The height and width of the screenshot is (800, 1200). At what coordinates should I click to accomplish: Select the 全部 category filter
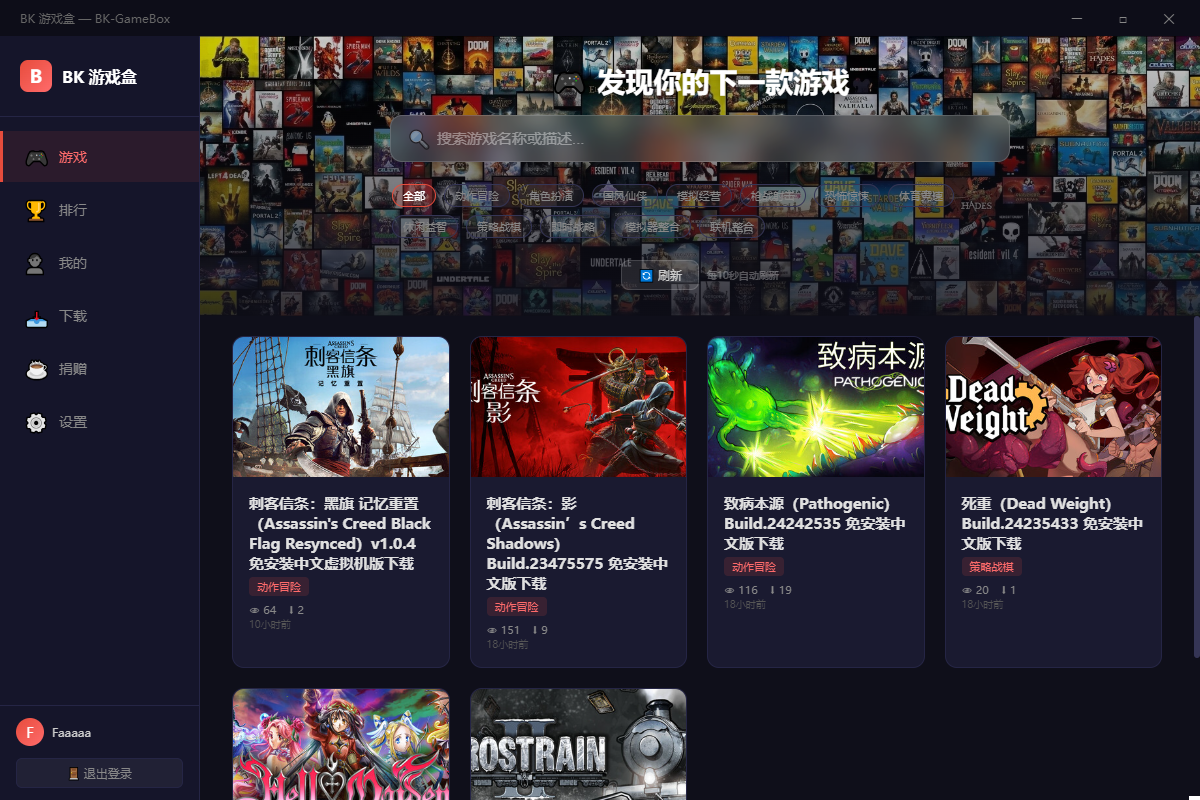coord(414,196)
